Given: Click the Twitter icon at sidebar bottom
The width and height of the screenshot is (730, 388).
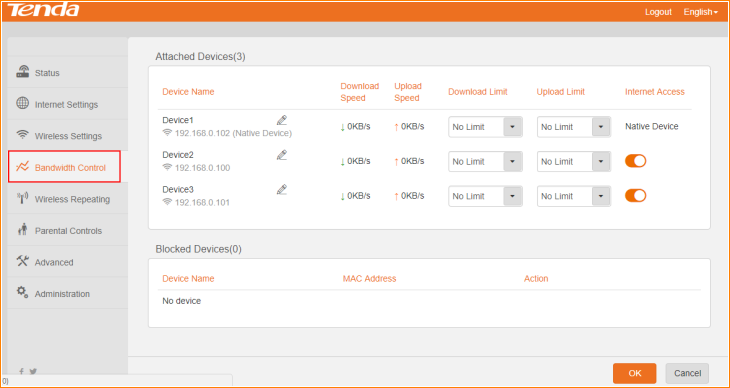Looking at the screenshot, I should 33,372.
